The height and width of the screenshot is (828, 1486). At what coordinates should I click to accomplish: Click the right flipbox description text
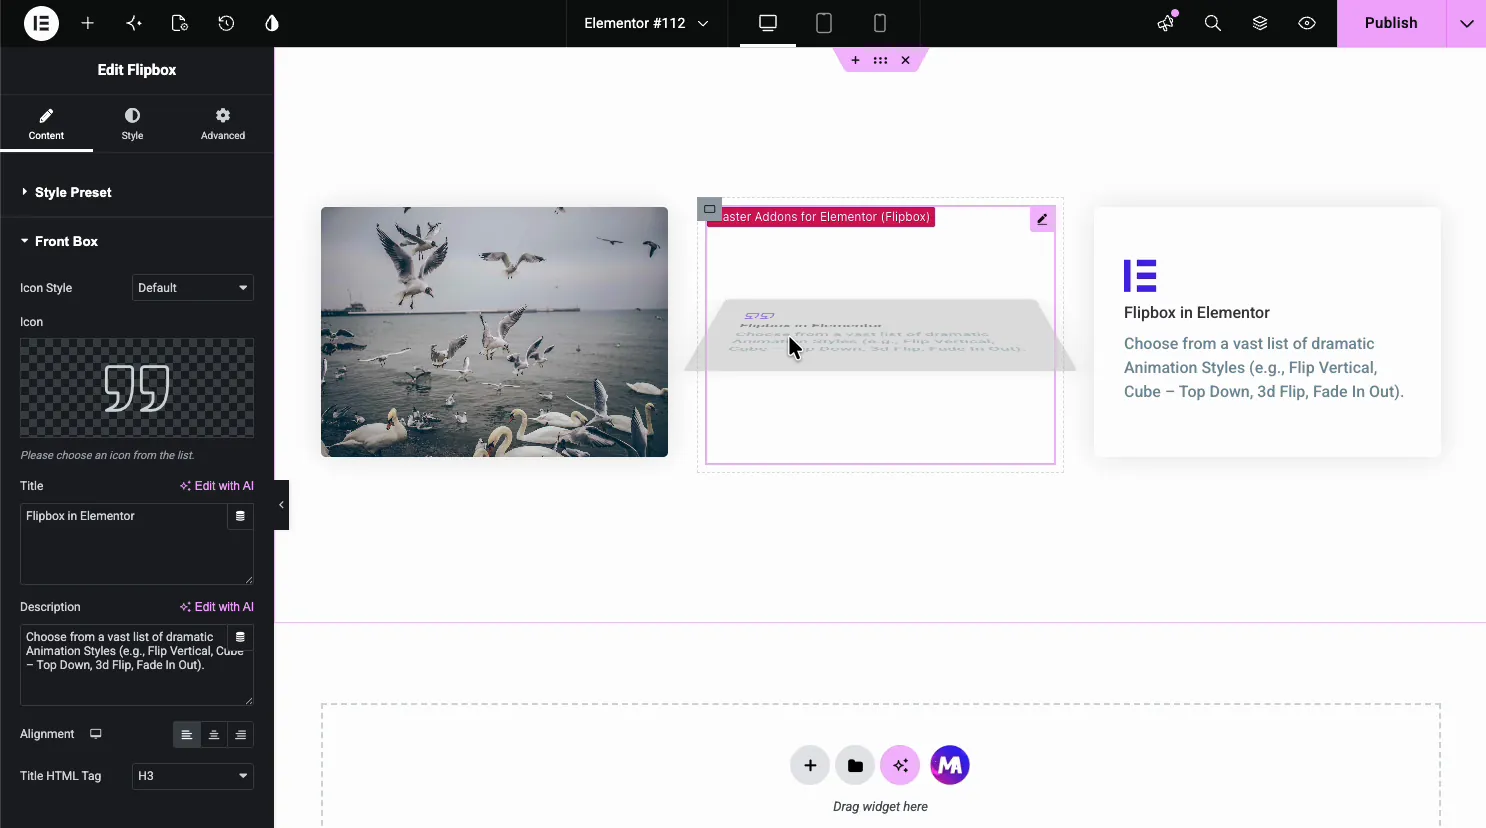1264,368
